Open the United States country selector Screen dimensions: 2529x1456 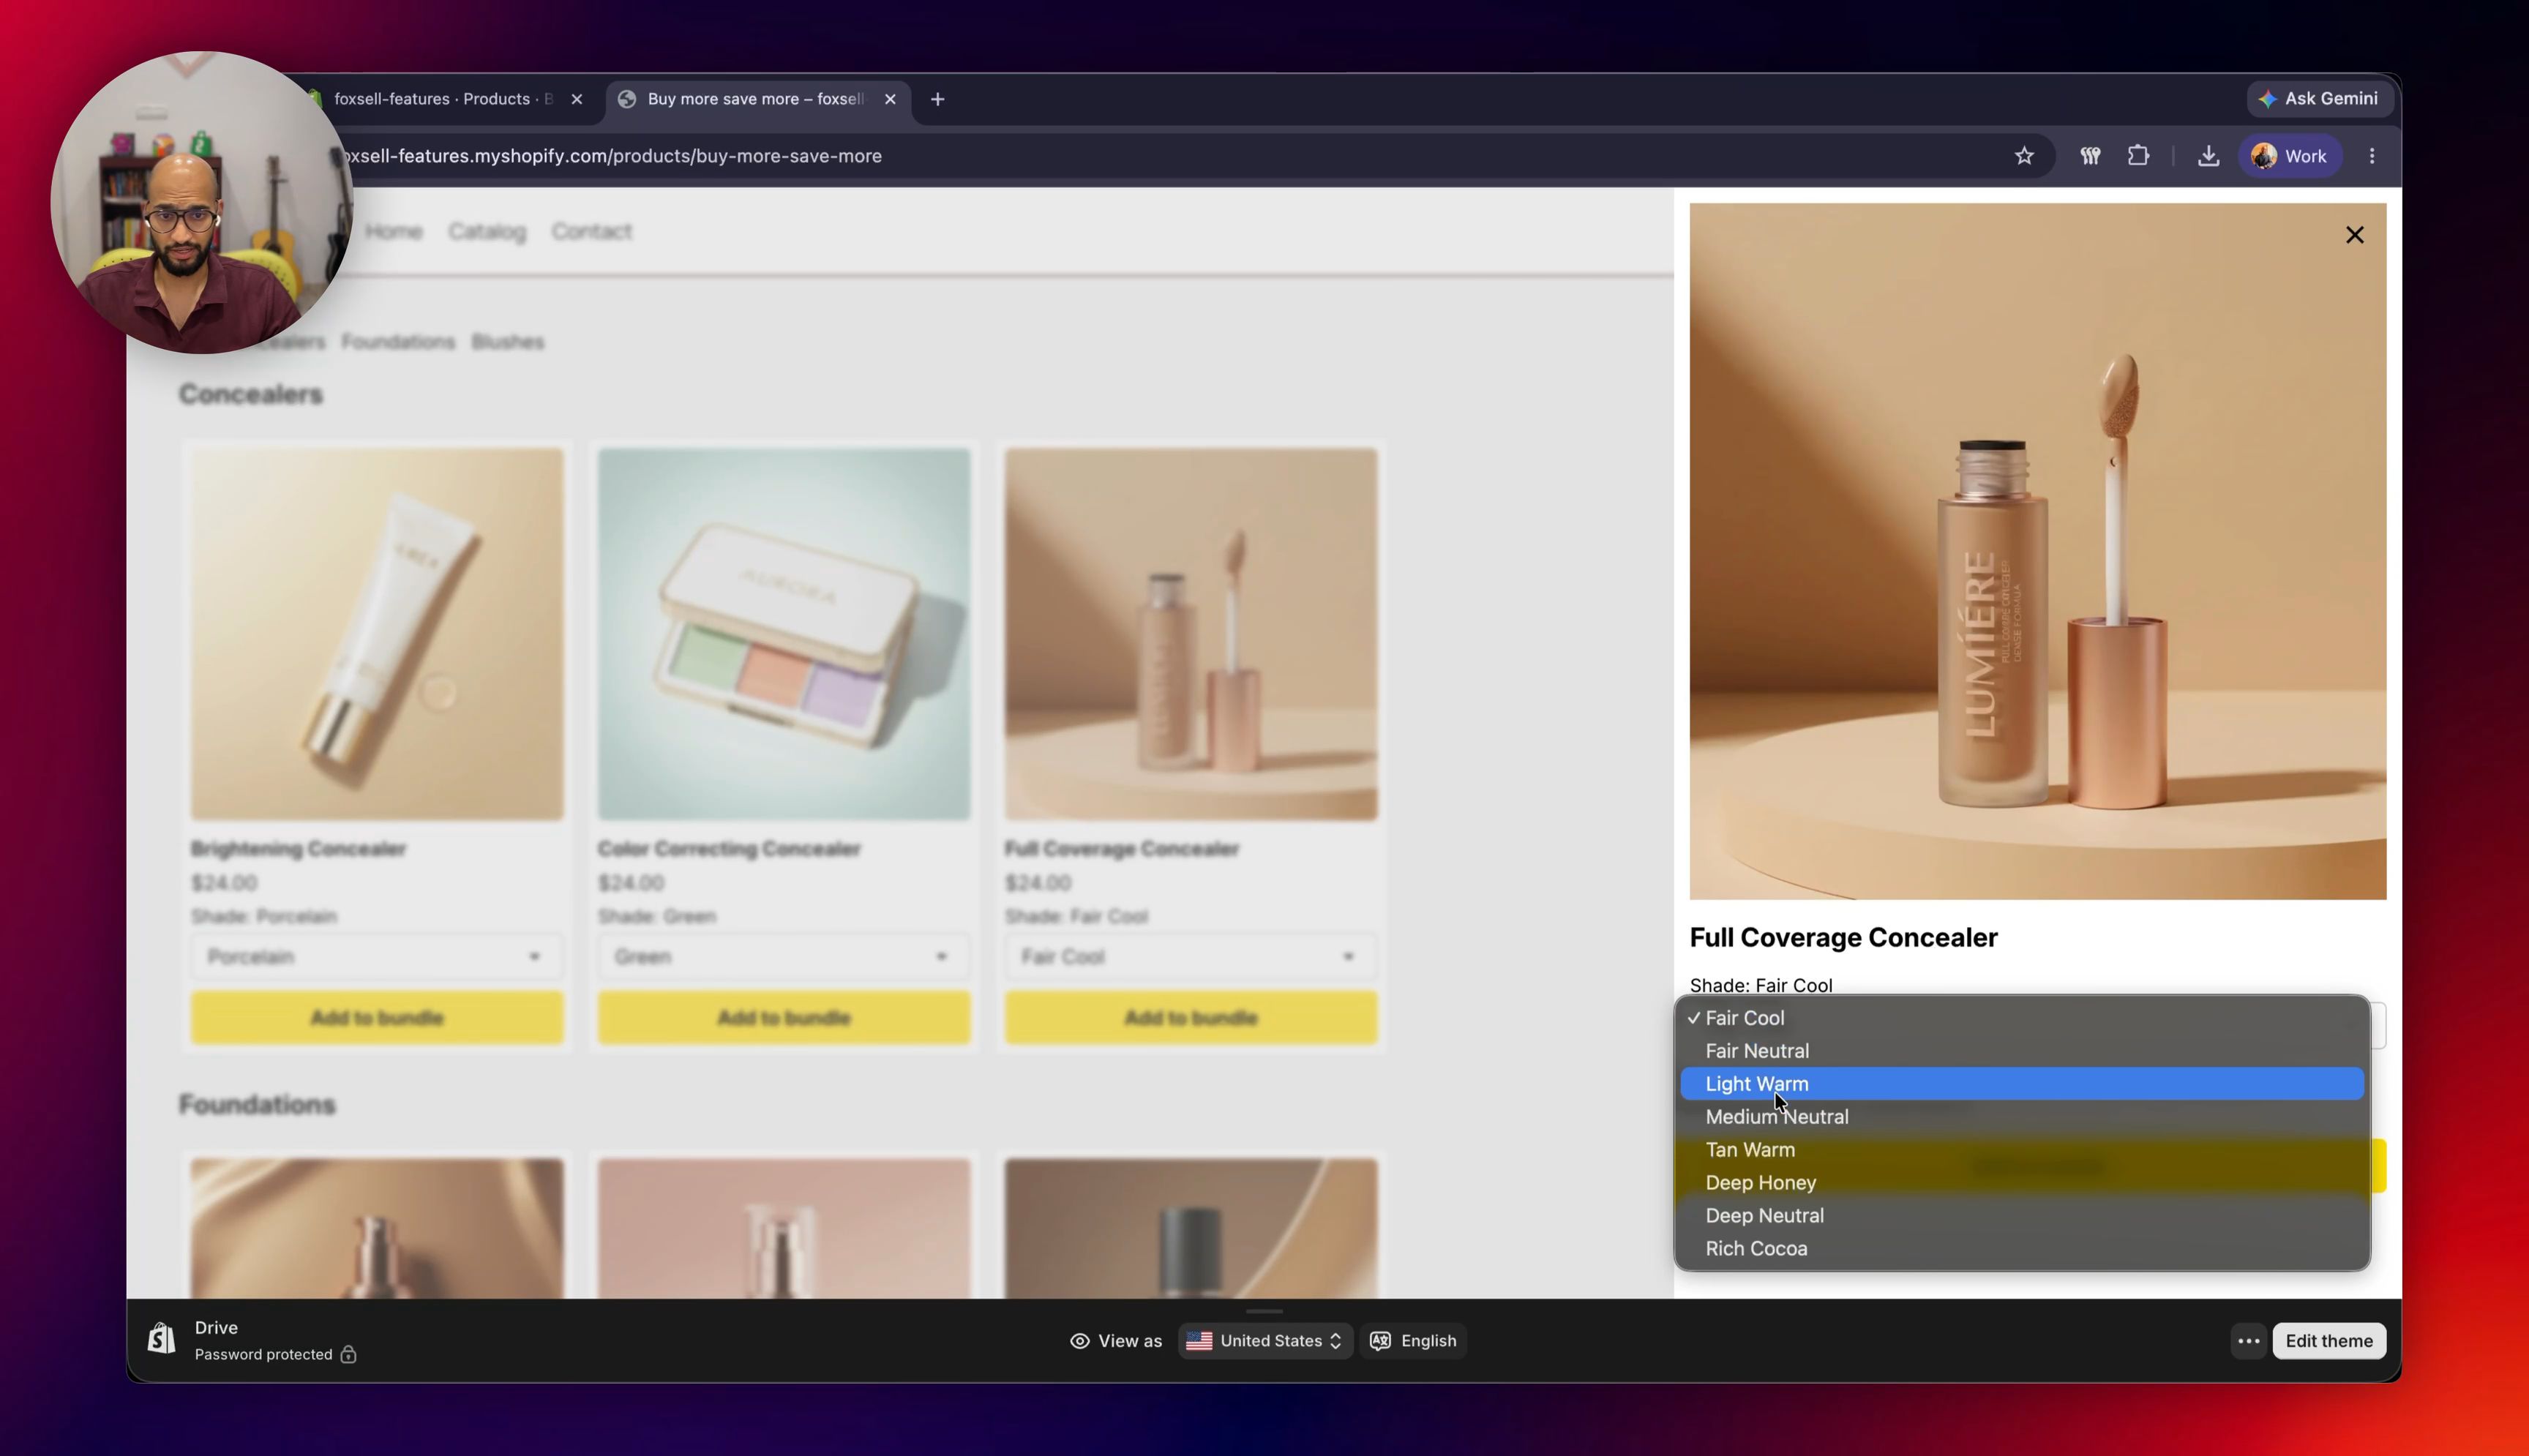tap(1265, 1341)
